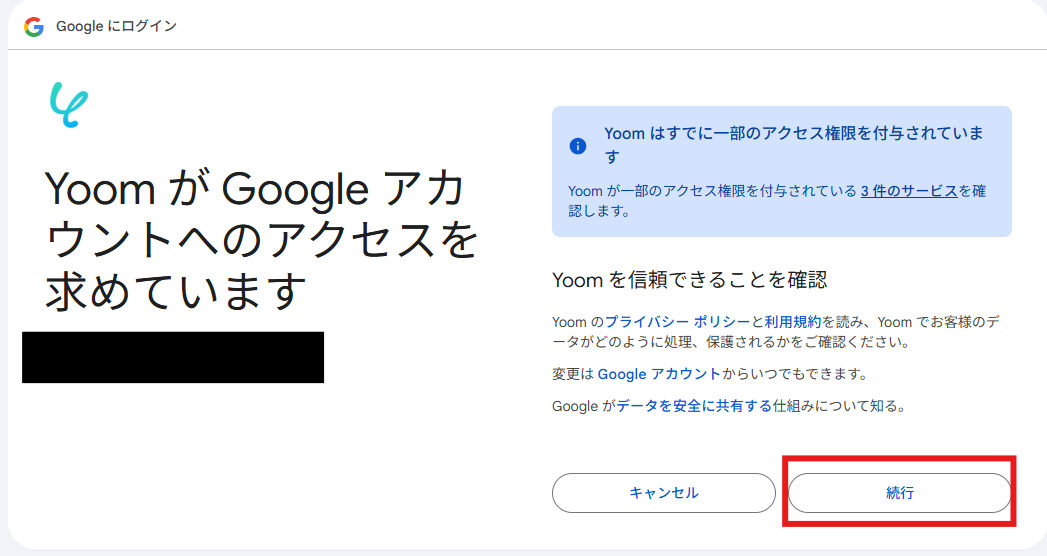The image size is (1047, 556).
Task: Click the Yoom access request main heading
Action: coord(260,240)
